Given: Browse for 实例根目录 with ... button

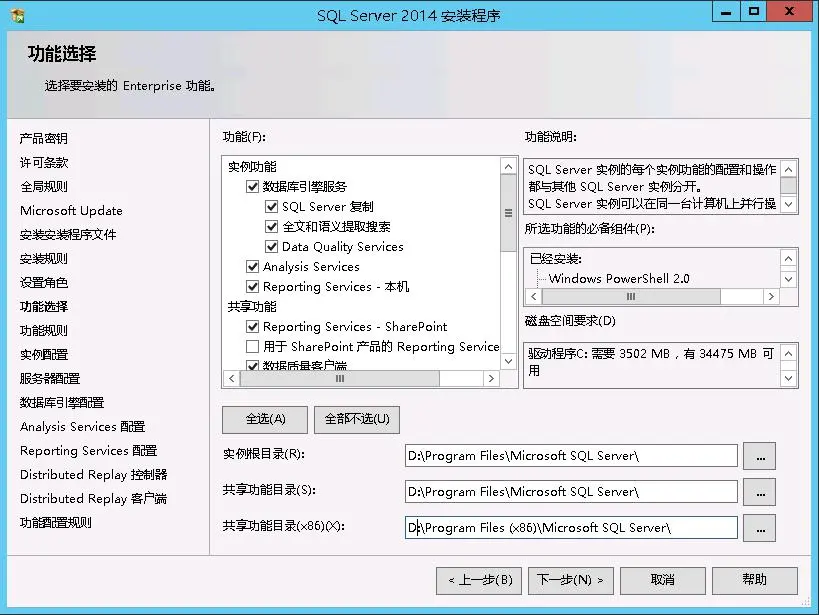Looking at the screenshot, I should pos(759,456).
